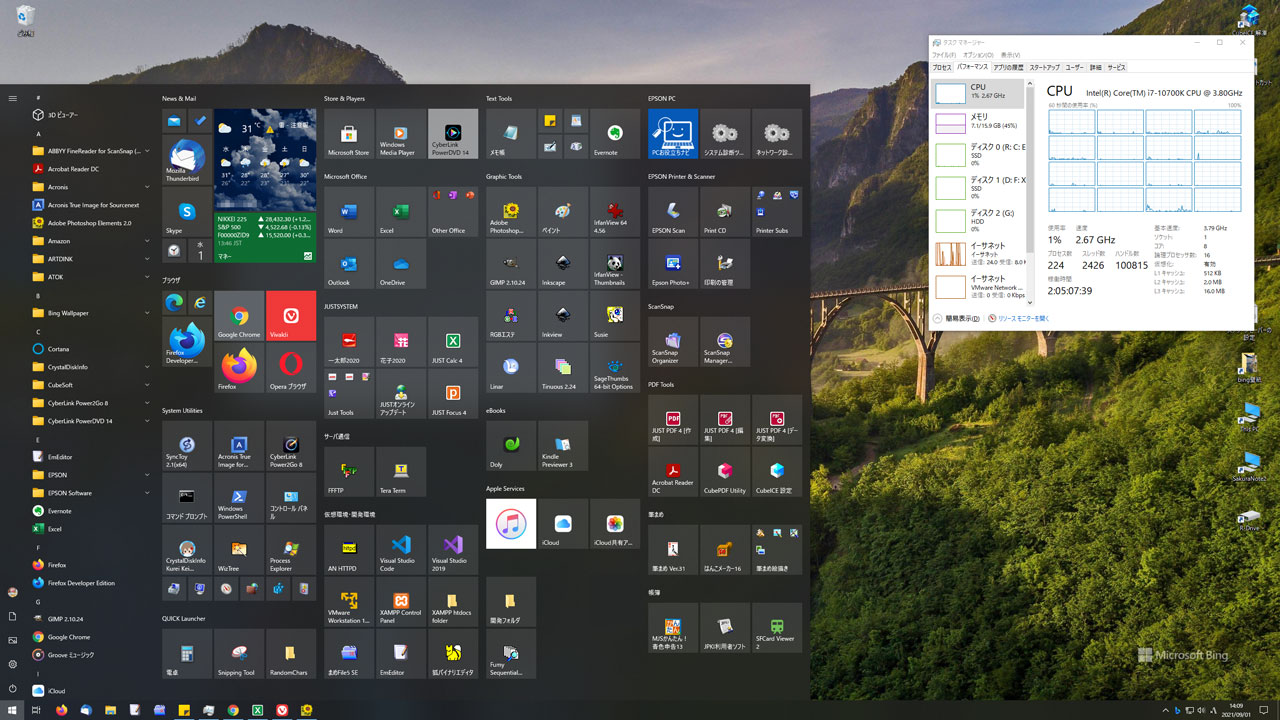Open the Word tile
The image size is (1280, 720).
tap(349, 212)
